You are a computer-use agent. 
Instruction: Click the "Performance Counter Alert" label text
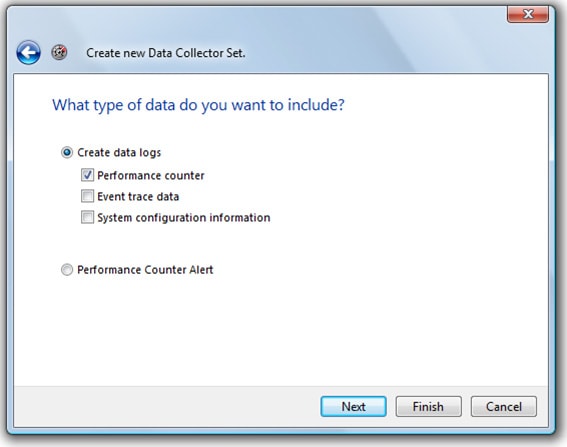[145, 270]
